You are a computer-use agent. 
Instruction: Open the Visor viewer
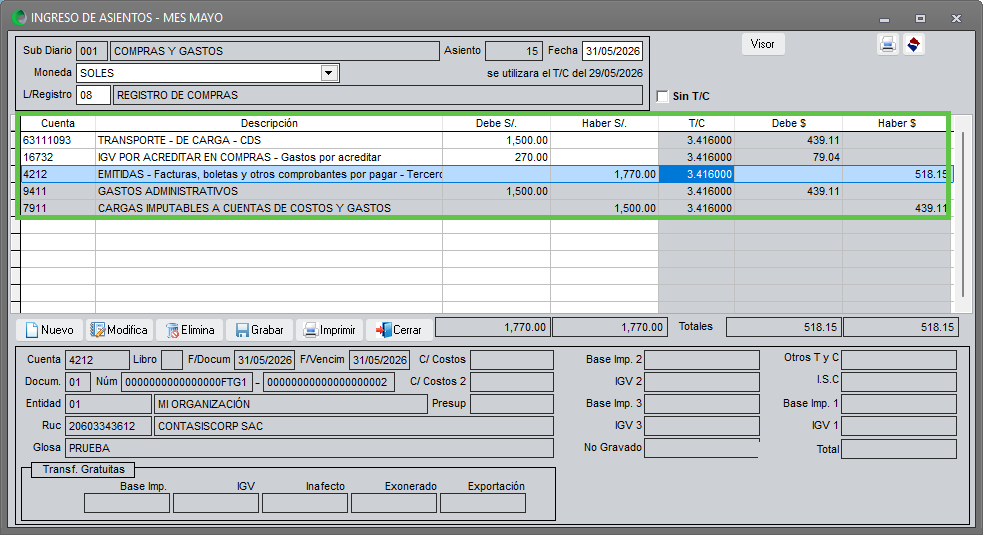pyautogui.click(x=763, y=44)
